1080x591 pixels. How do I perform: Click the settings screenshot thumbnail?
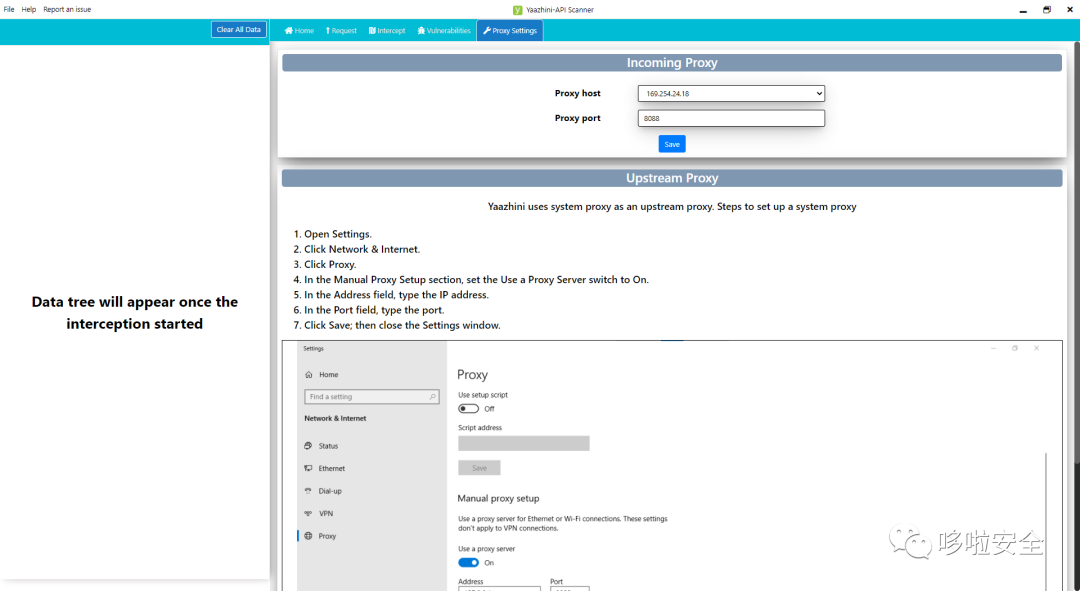point(672,466)
